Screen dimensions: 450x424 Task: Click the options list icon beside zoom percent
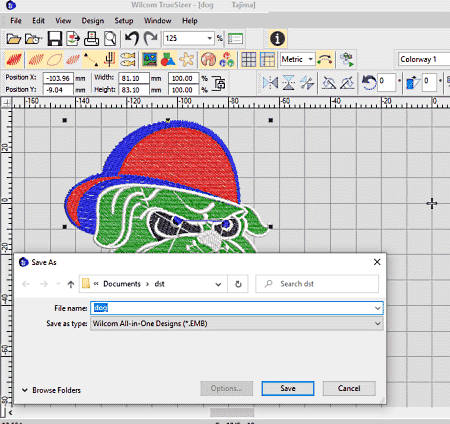point(235,39)
